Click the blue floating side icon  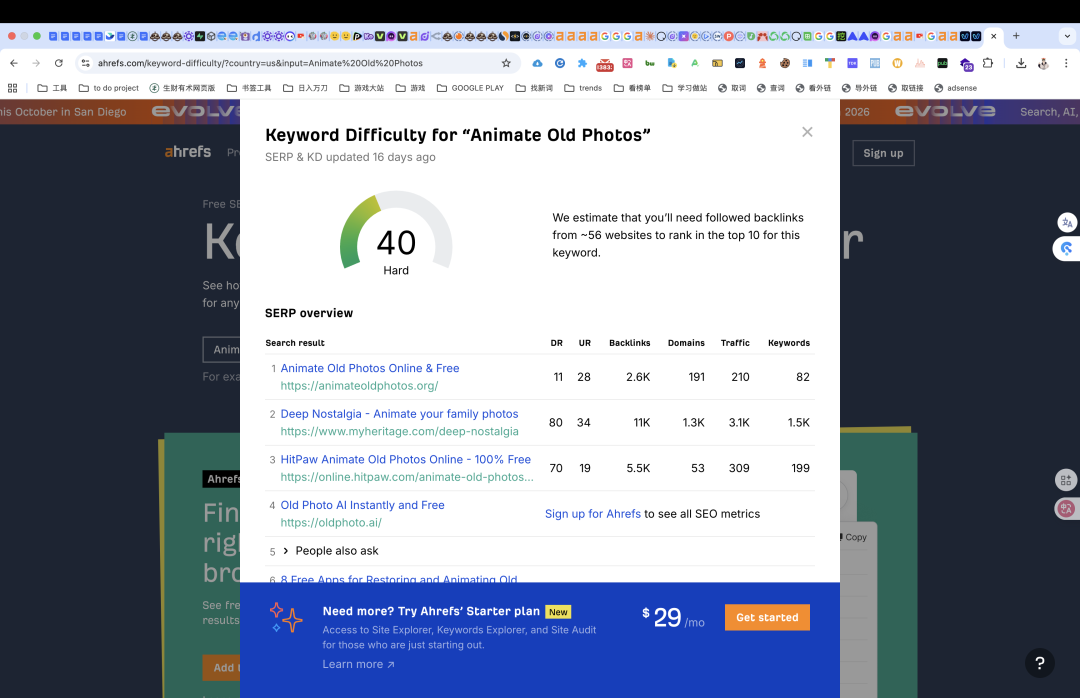tap(1067, 249)
